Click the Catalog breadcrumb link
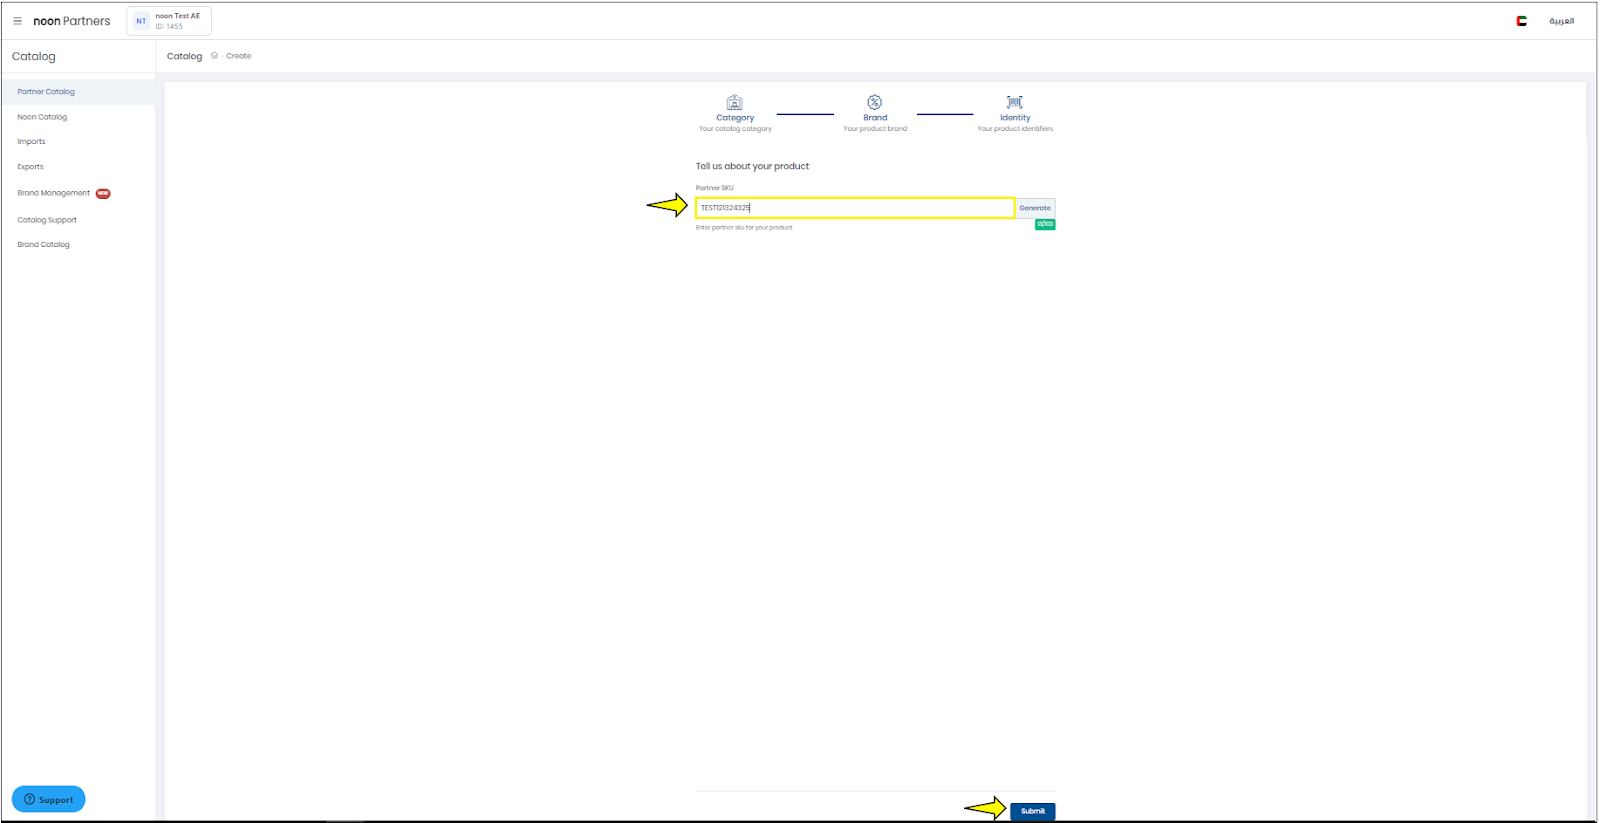Image resolution: width=1600 pixels, height=823 pixels. [x=184, y=56]
